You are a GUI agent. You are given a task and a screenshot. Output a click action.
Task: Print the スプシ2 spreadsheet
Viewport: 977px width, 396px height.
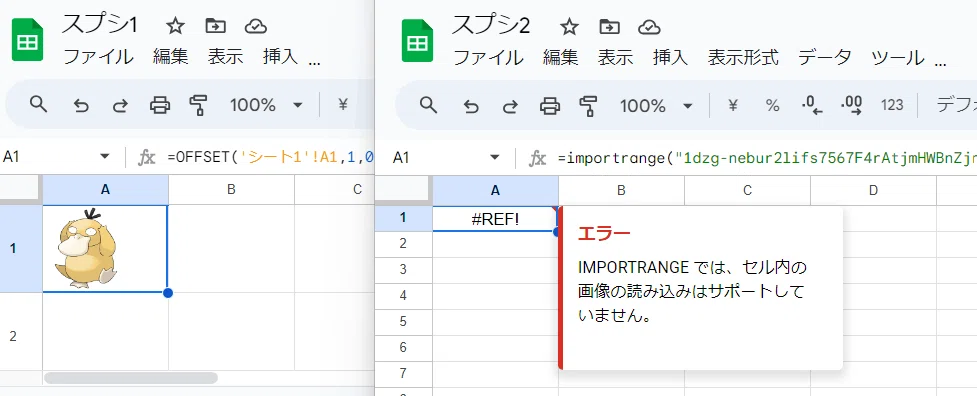550,105
